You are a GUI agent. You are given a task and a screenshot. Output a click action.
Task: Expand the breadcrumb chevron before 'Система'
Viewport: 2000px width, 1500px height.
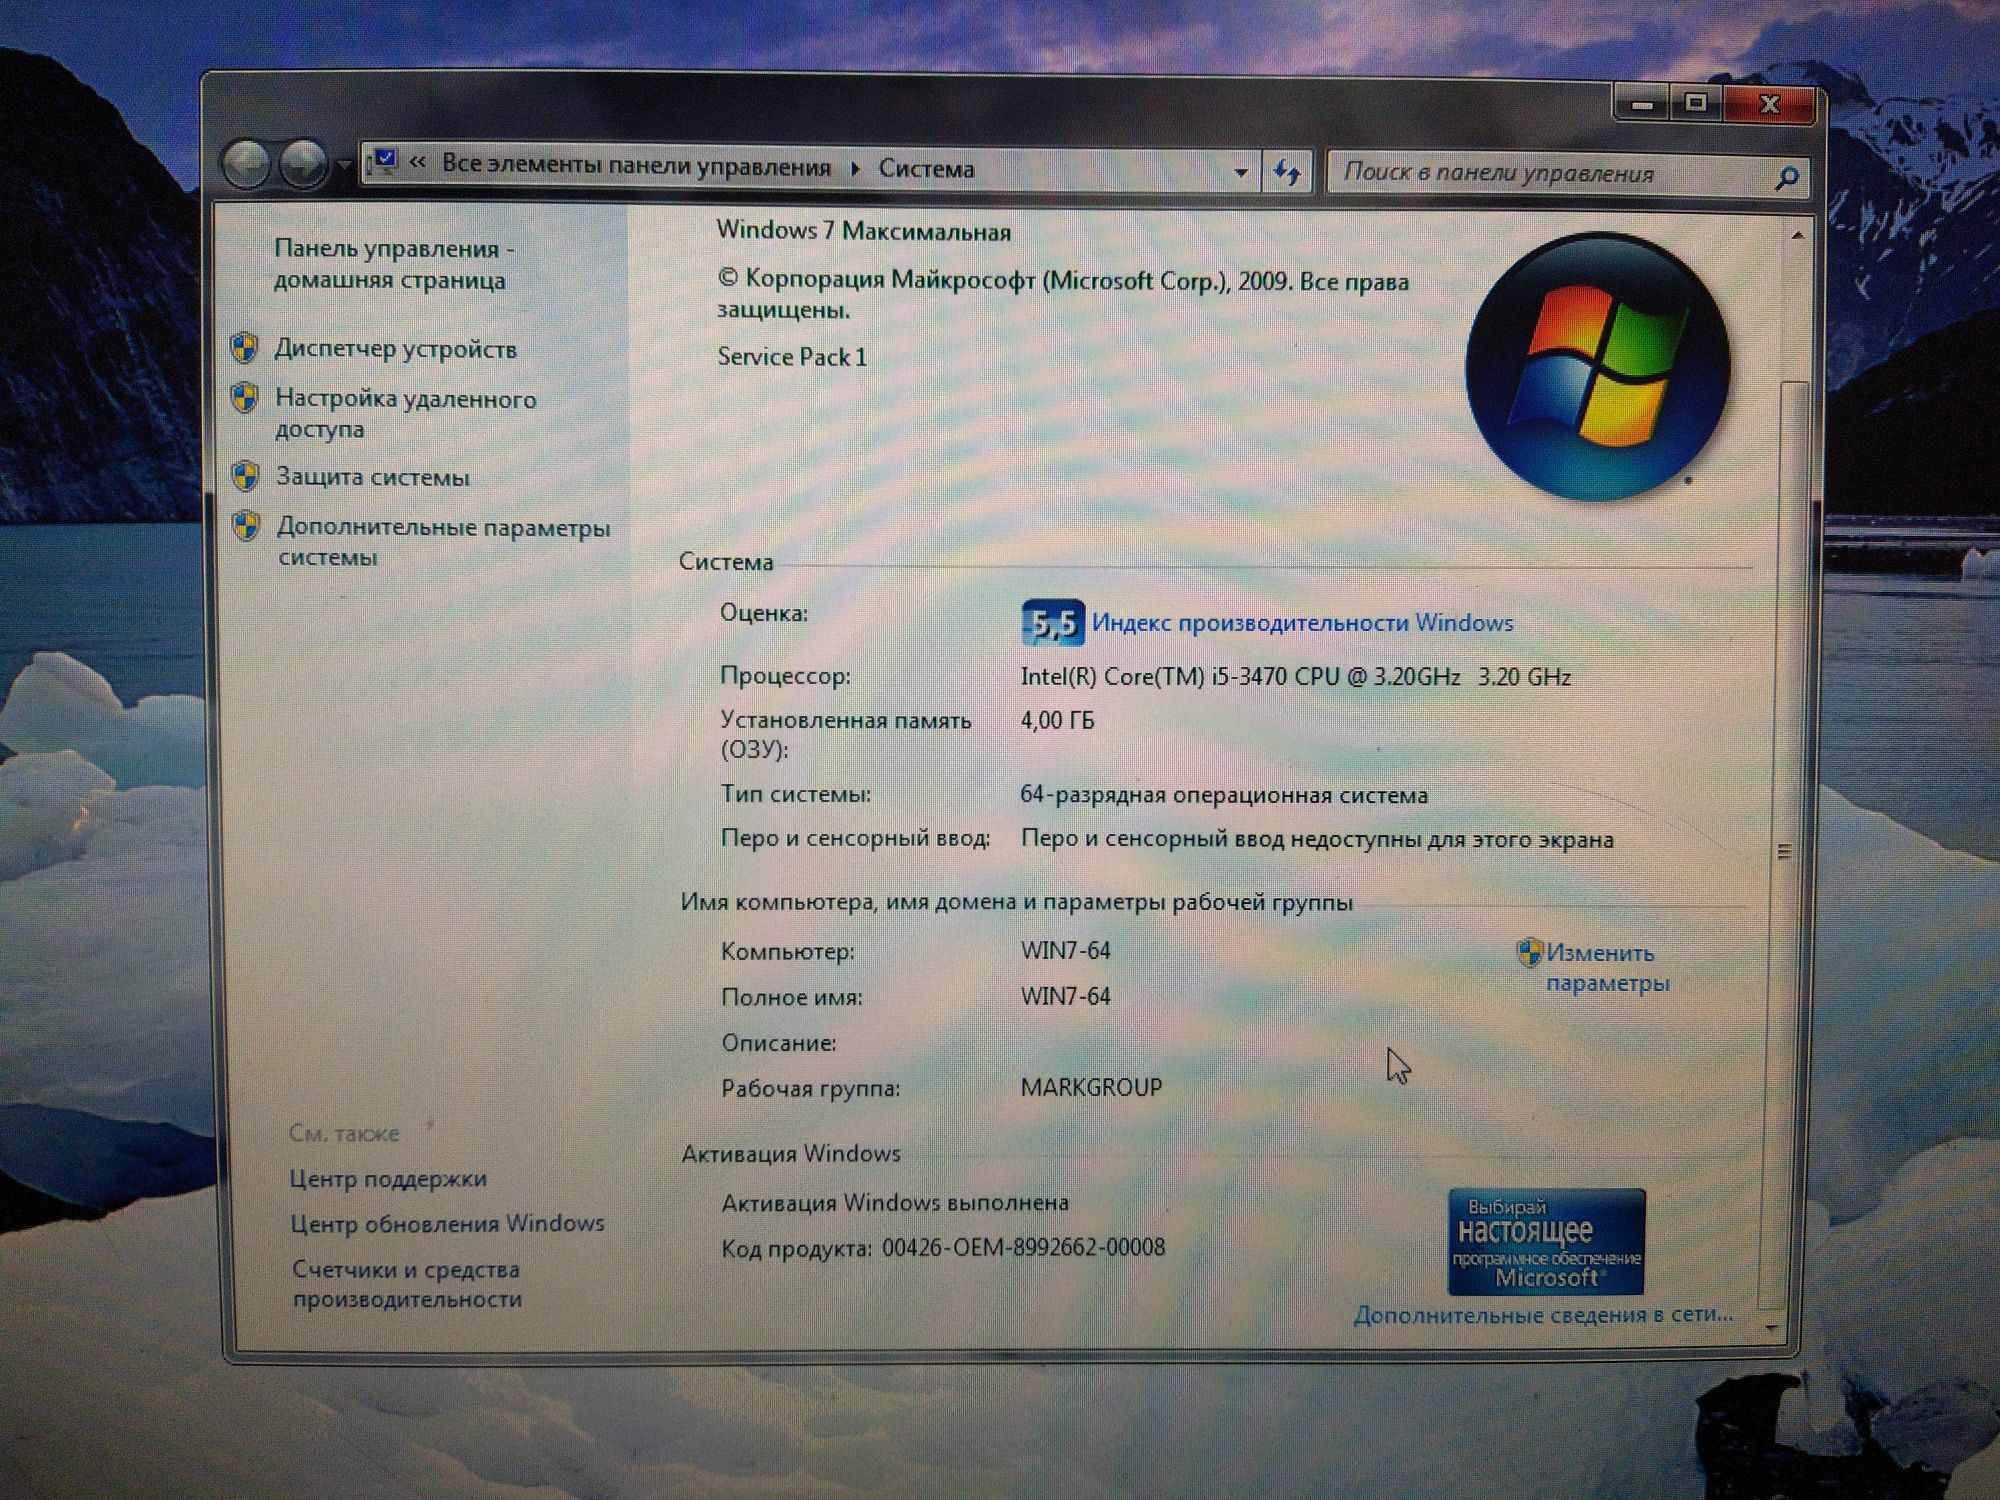pos(855,168)
